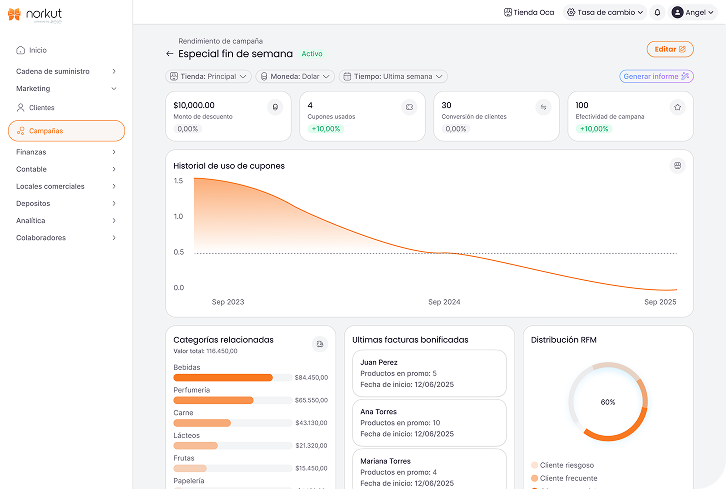Click the icon on the Monto de descuento card
Image resolution: width=726 pixels, height=489 pixels.
(x=275, y=106)
